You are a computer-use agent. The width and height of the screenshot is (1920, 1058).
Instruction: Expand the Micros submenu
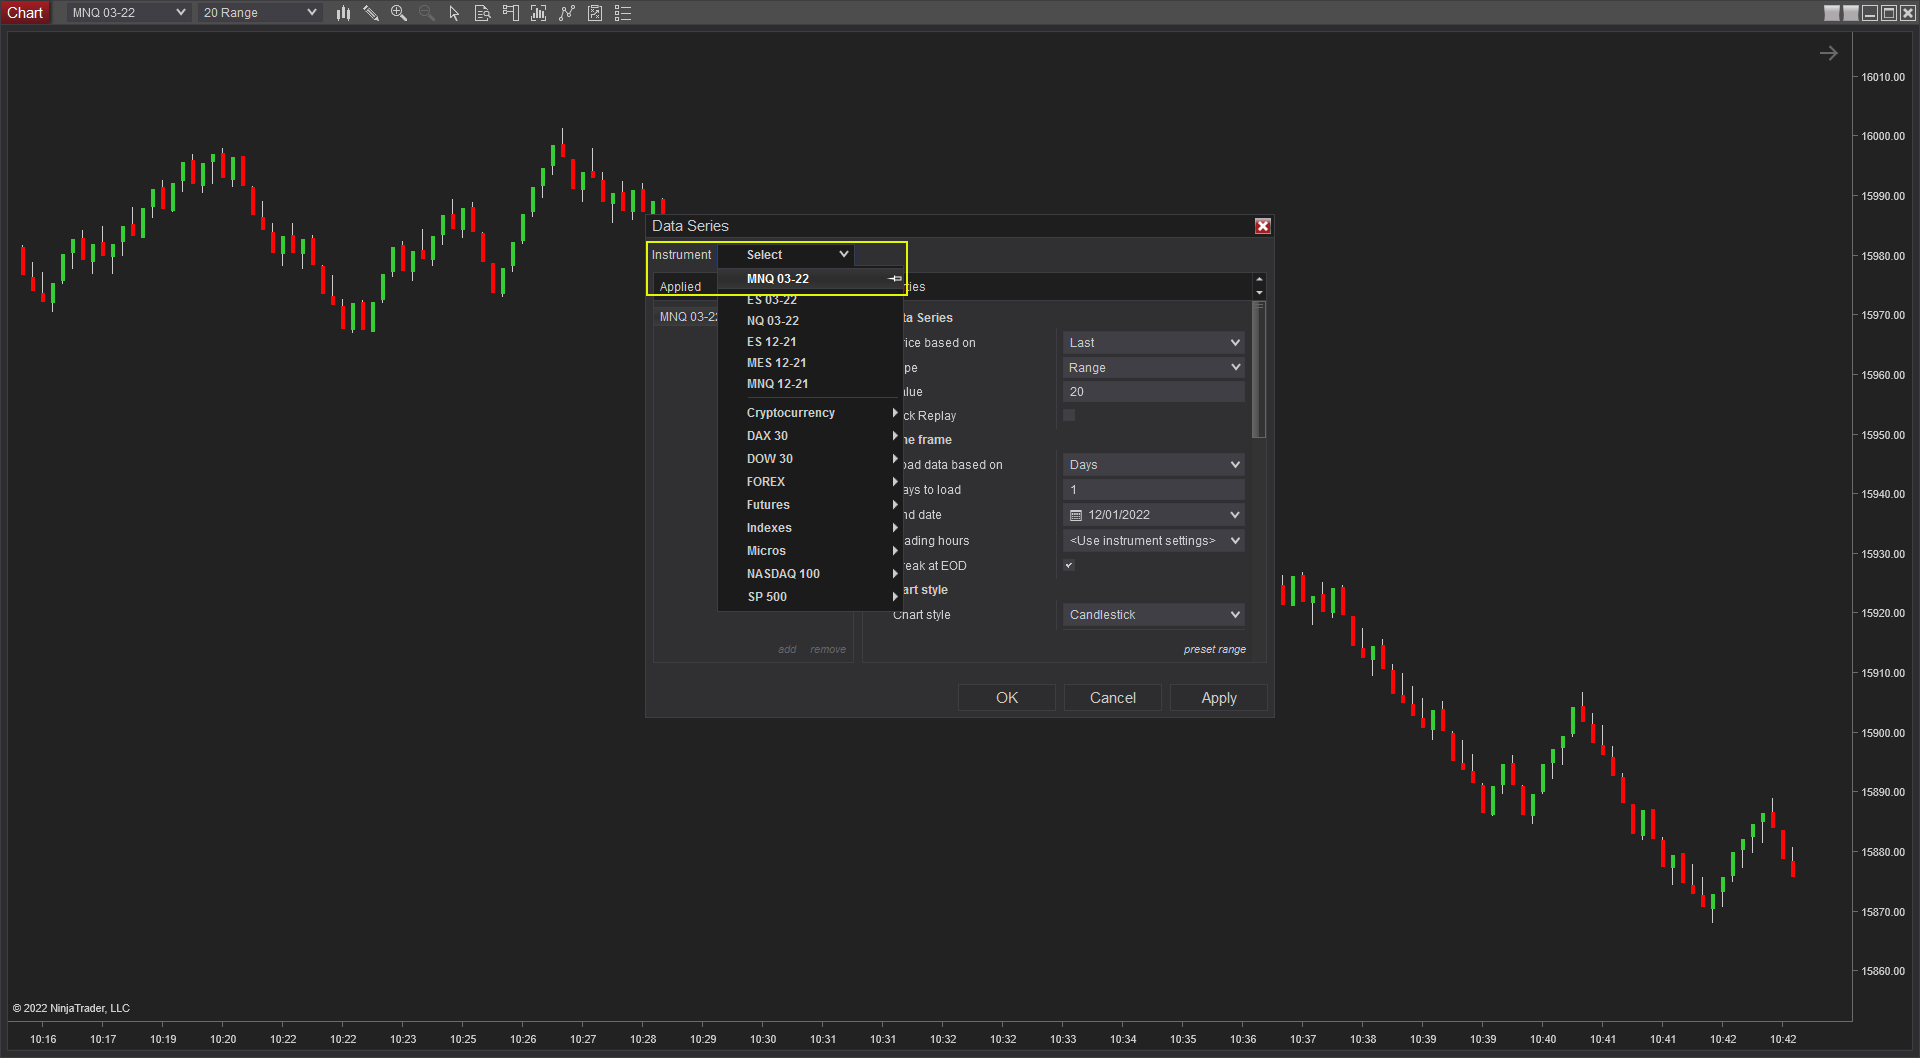click(810, 551)
